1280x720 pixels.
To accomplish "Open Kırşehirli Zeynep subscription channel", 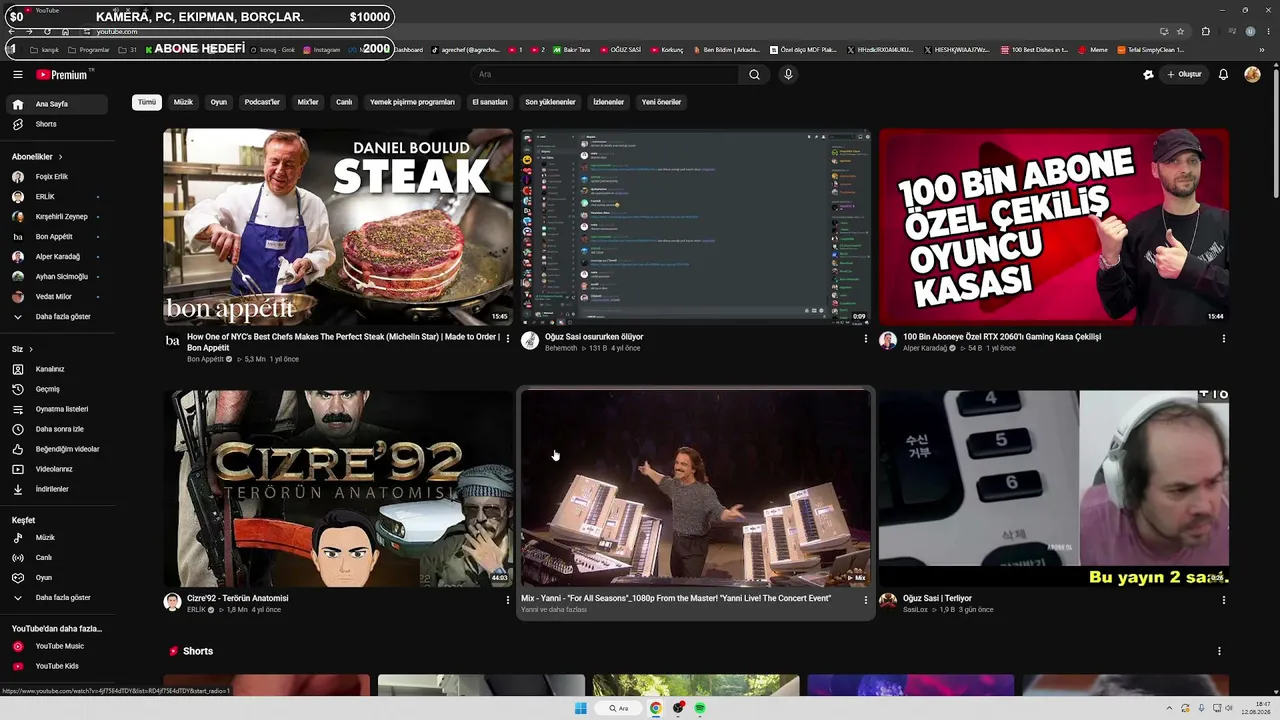I will coord(56,217).
